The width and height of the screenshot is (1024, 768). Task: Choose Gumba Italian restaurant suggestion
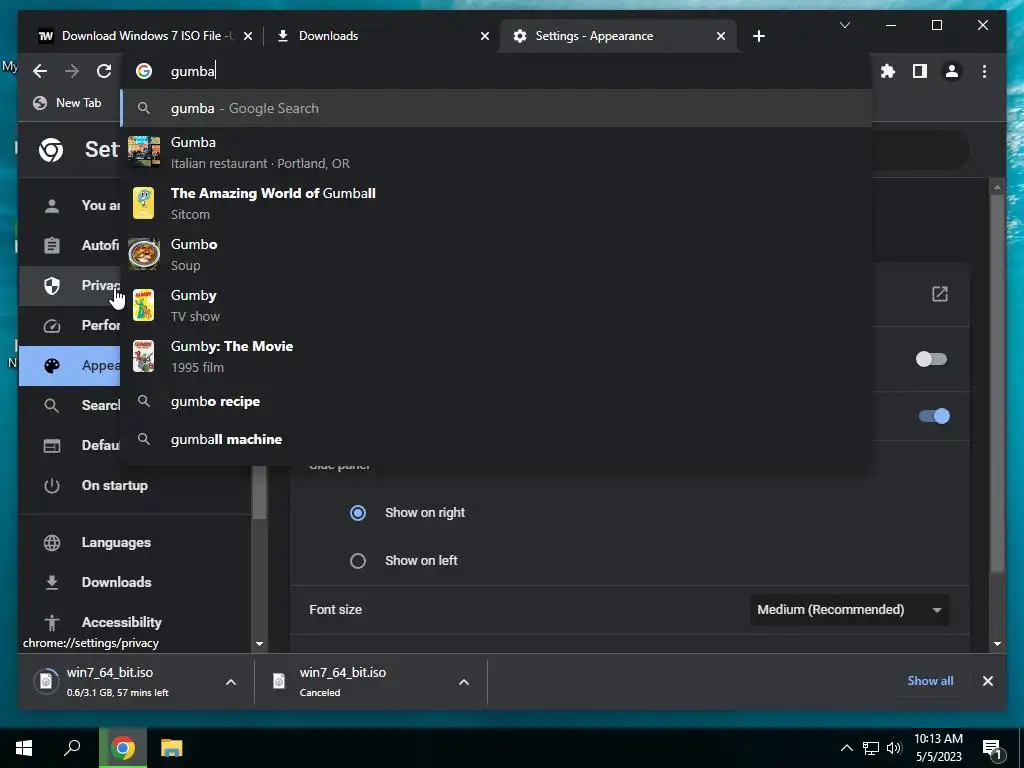[496, 152]
